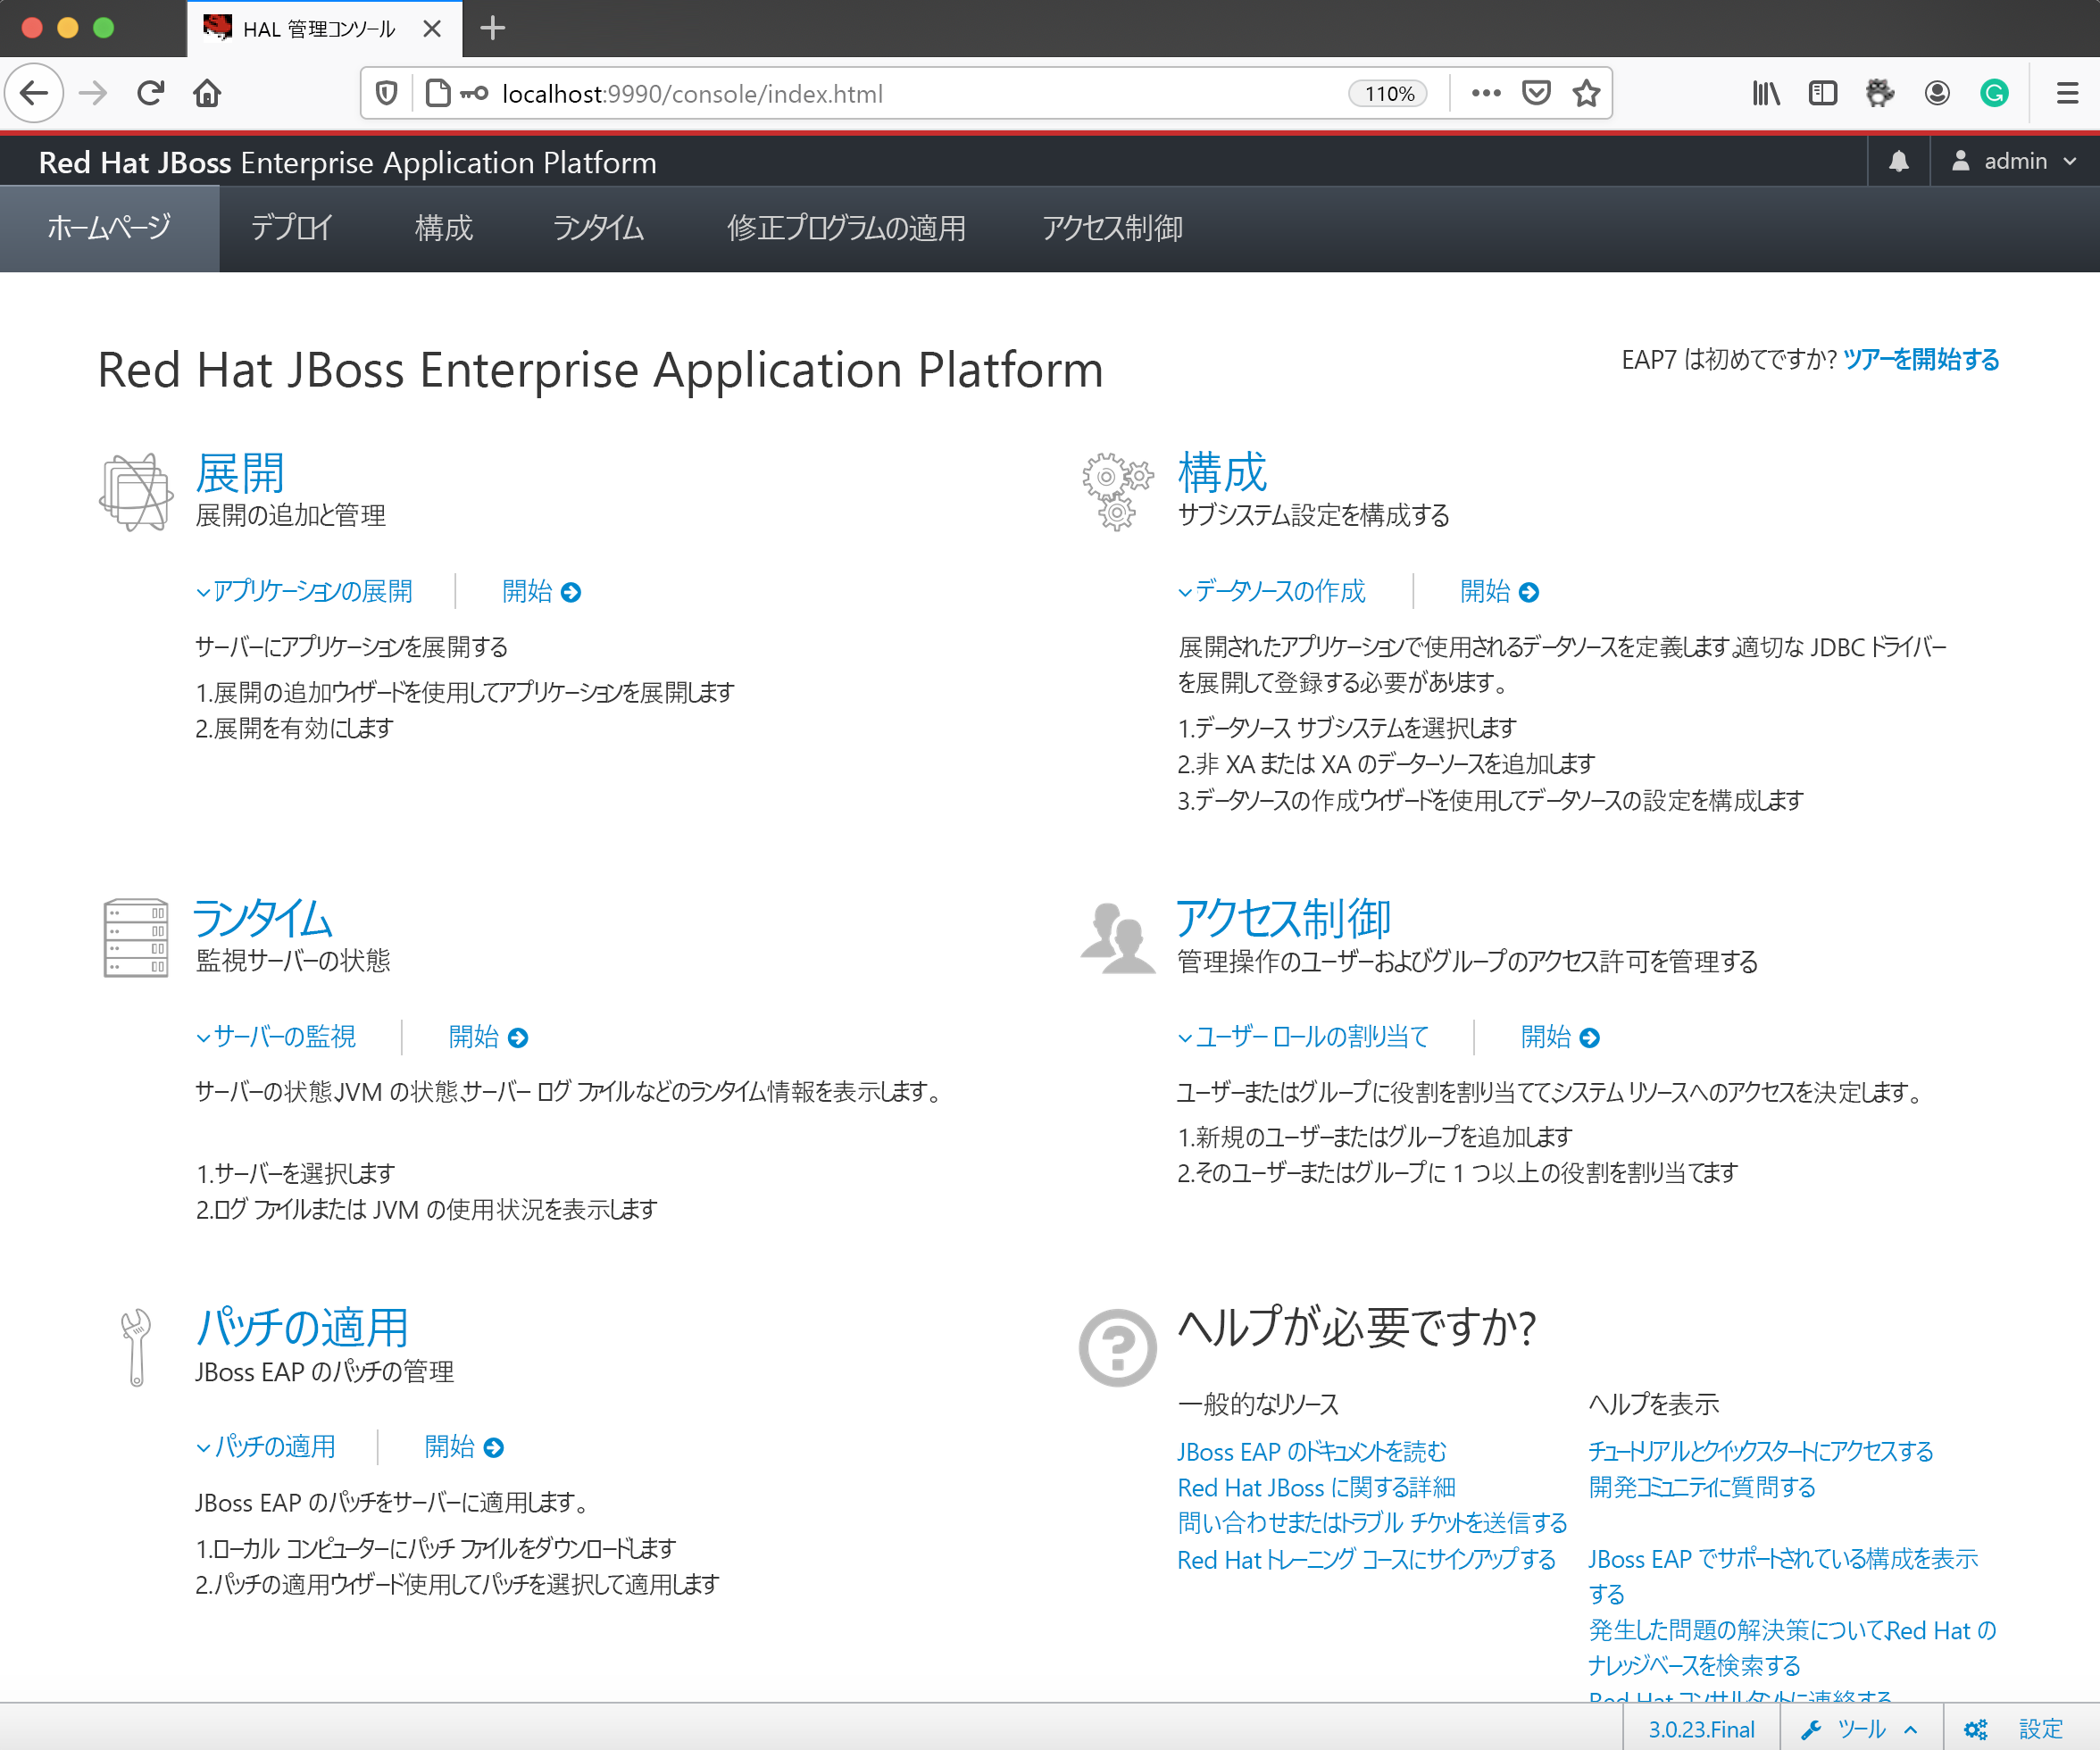Open the admin user dropdown
The image size is (2100, 1750).
pos(2014,161)
